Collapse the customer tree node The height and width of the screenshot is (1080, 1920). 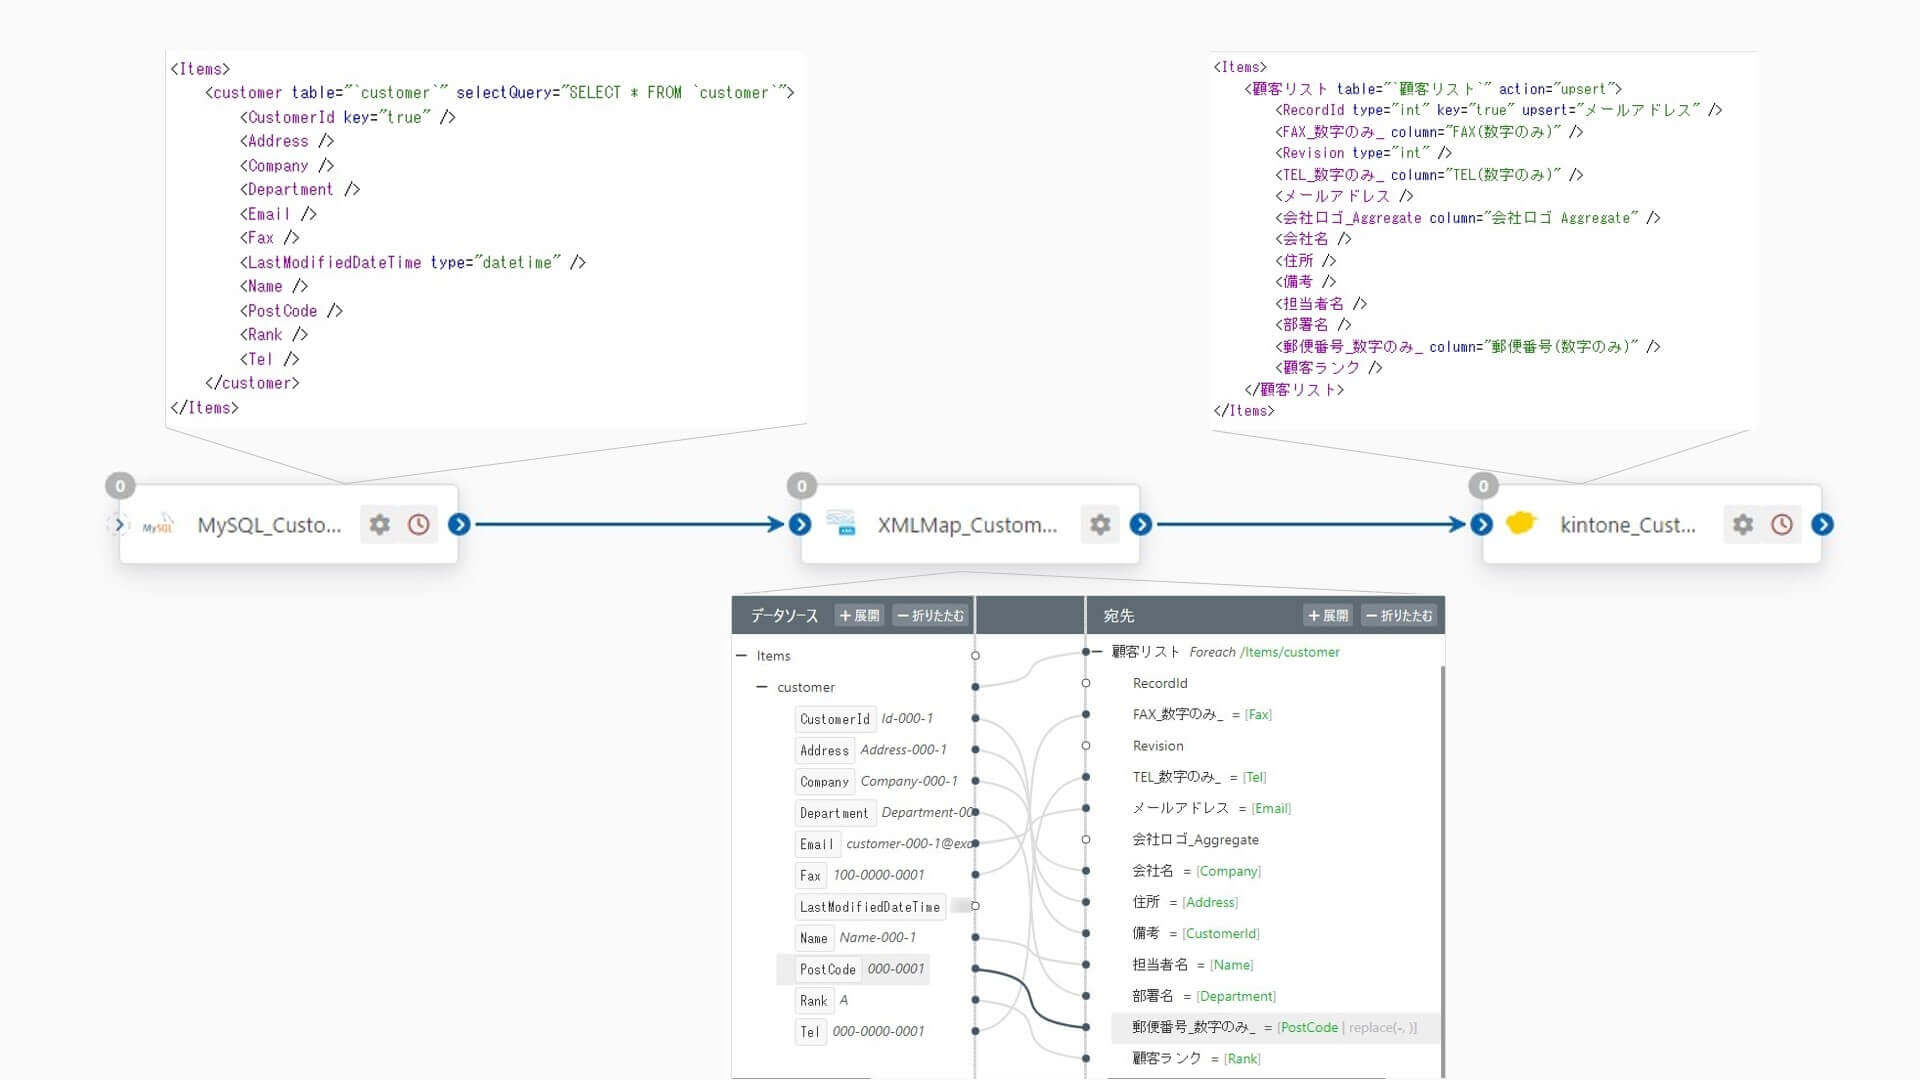762,687
